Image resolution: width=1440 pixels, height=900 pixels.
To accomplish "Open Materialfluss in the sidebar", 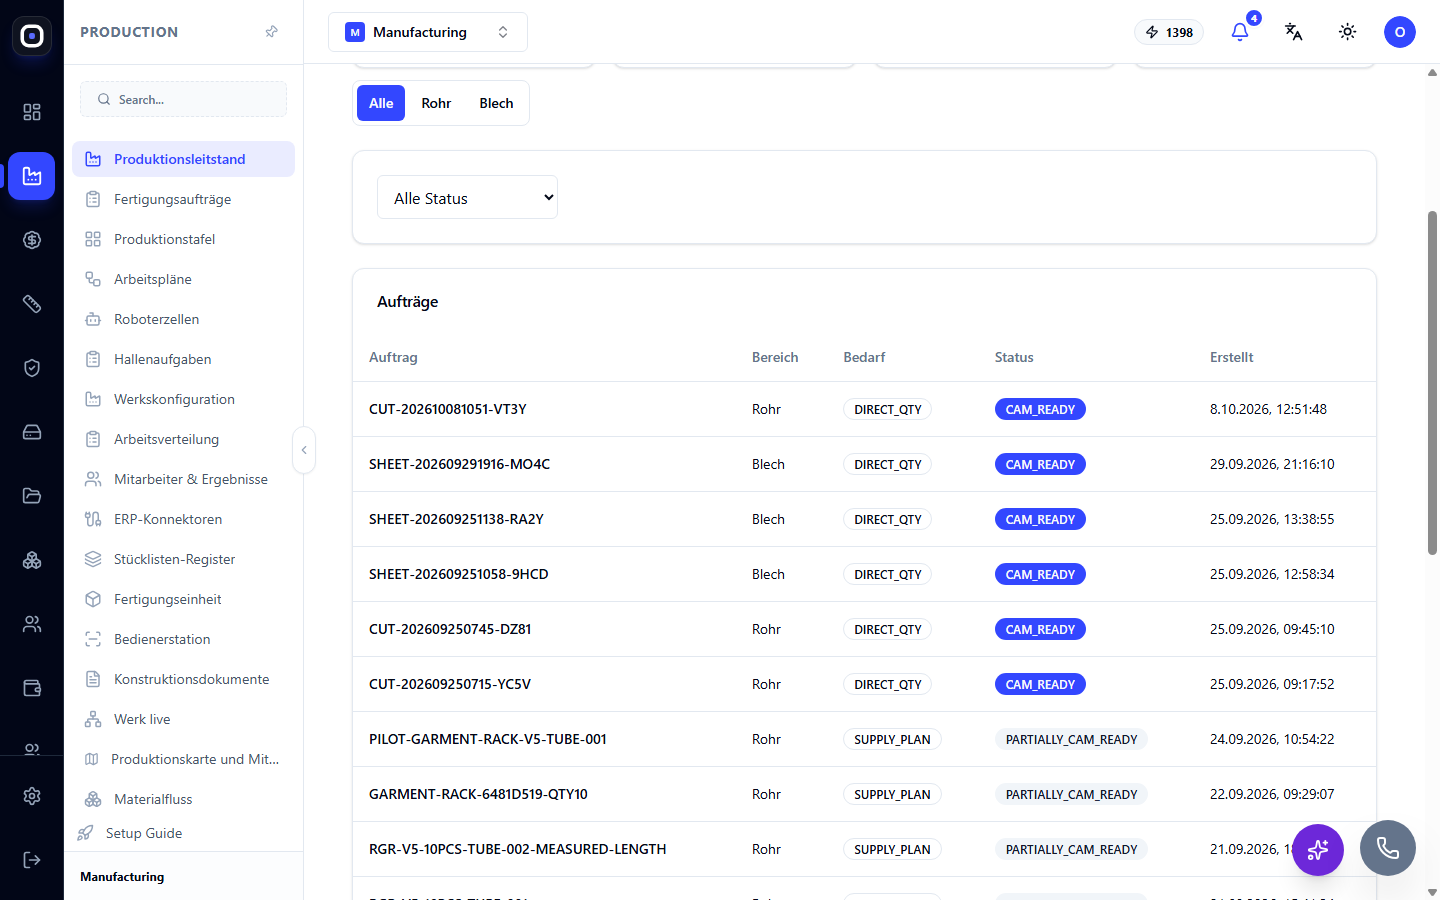I will [184, 799].
